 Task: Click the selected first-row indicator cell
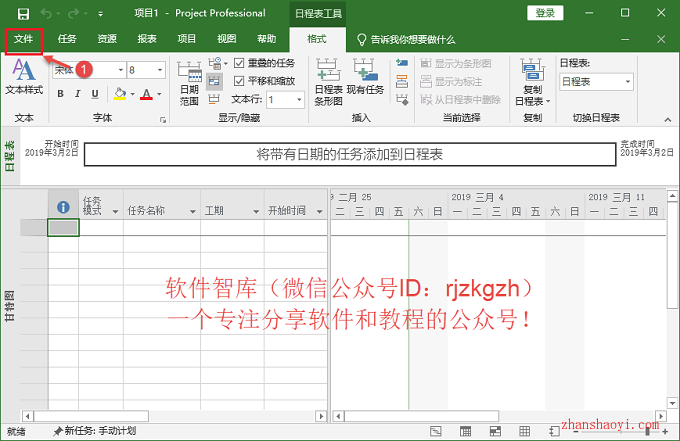click(63, 227)
